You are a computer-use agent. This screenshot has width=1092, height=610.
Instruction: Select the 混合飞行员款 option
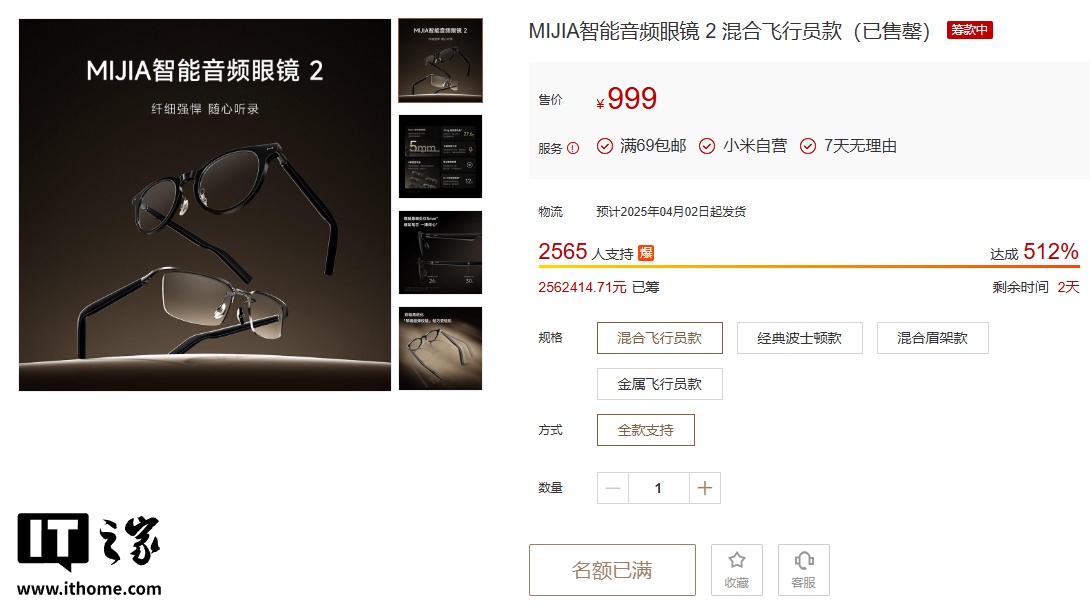click(660, 338)
